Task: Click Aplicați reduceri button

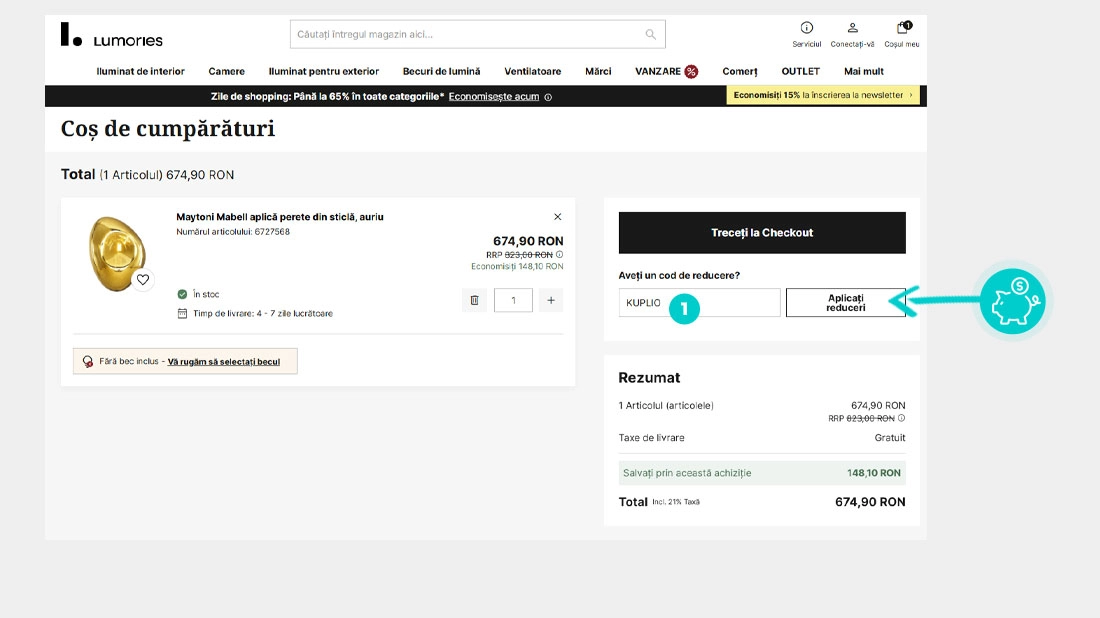Action: tap(845, 303)
